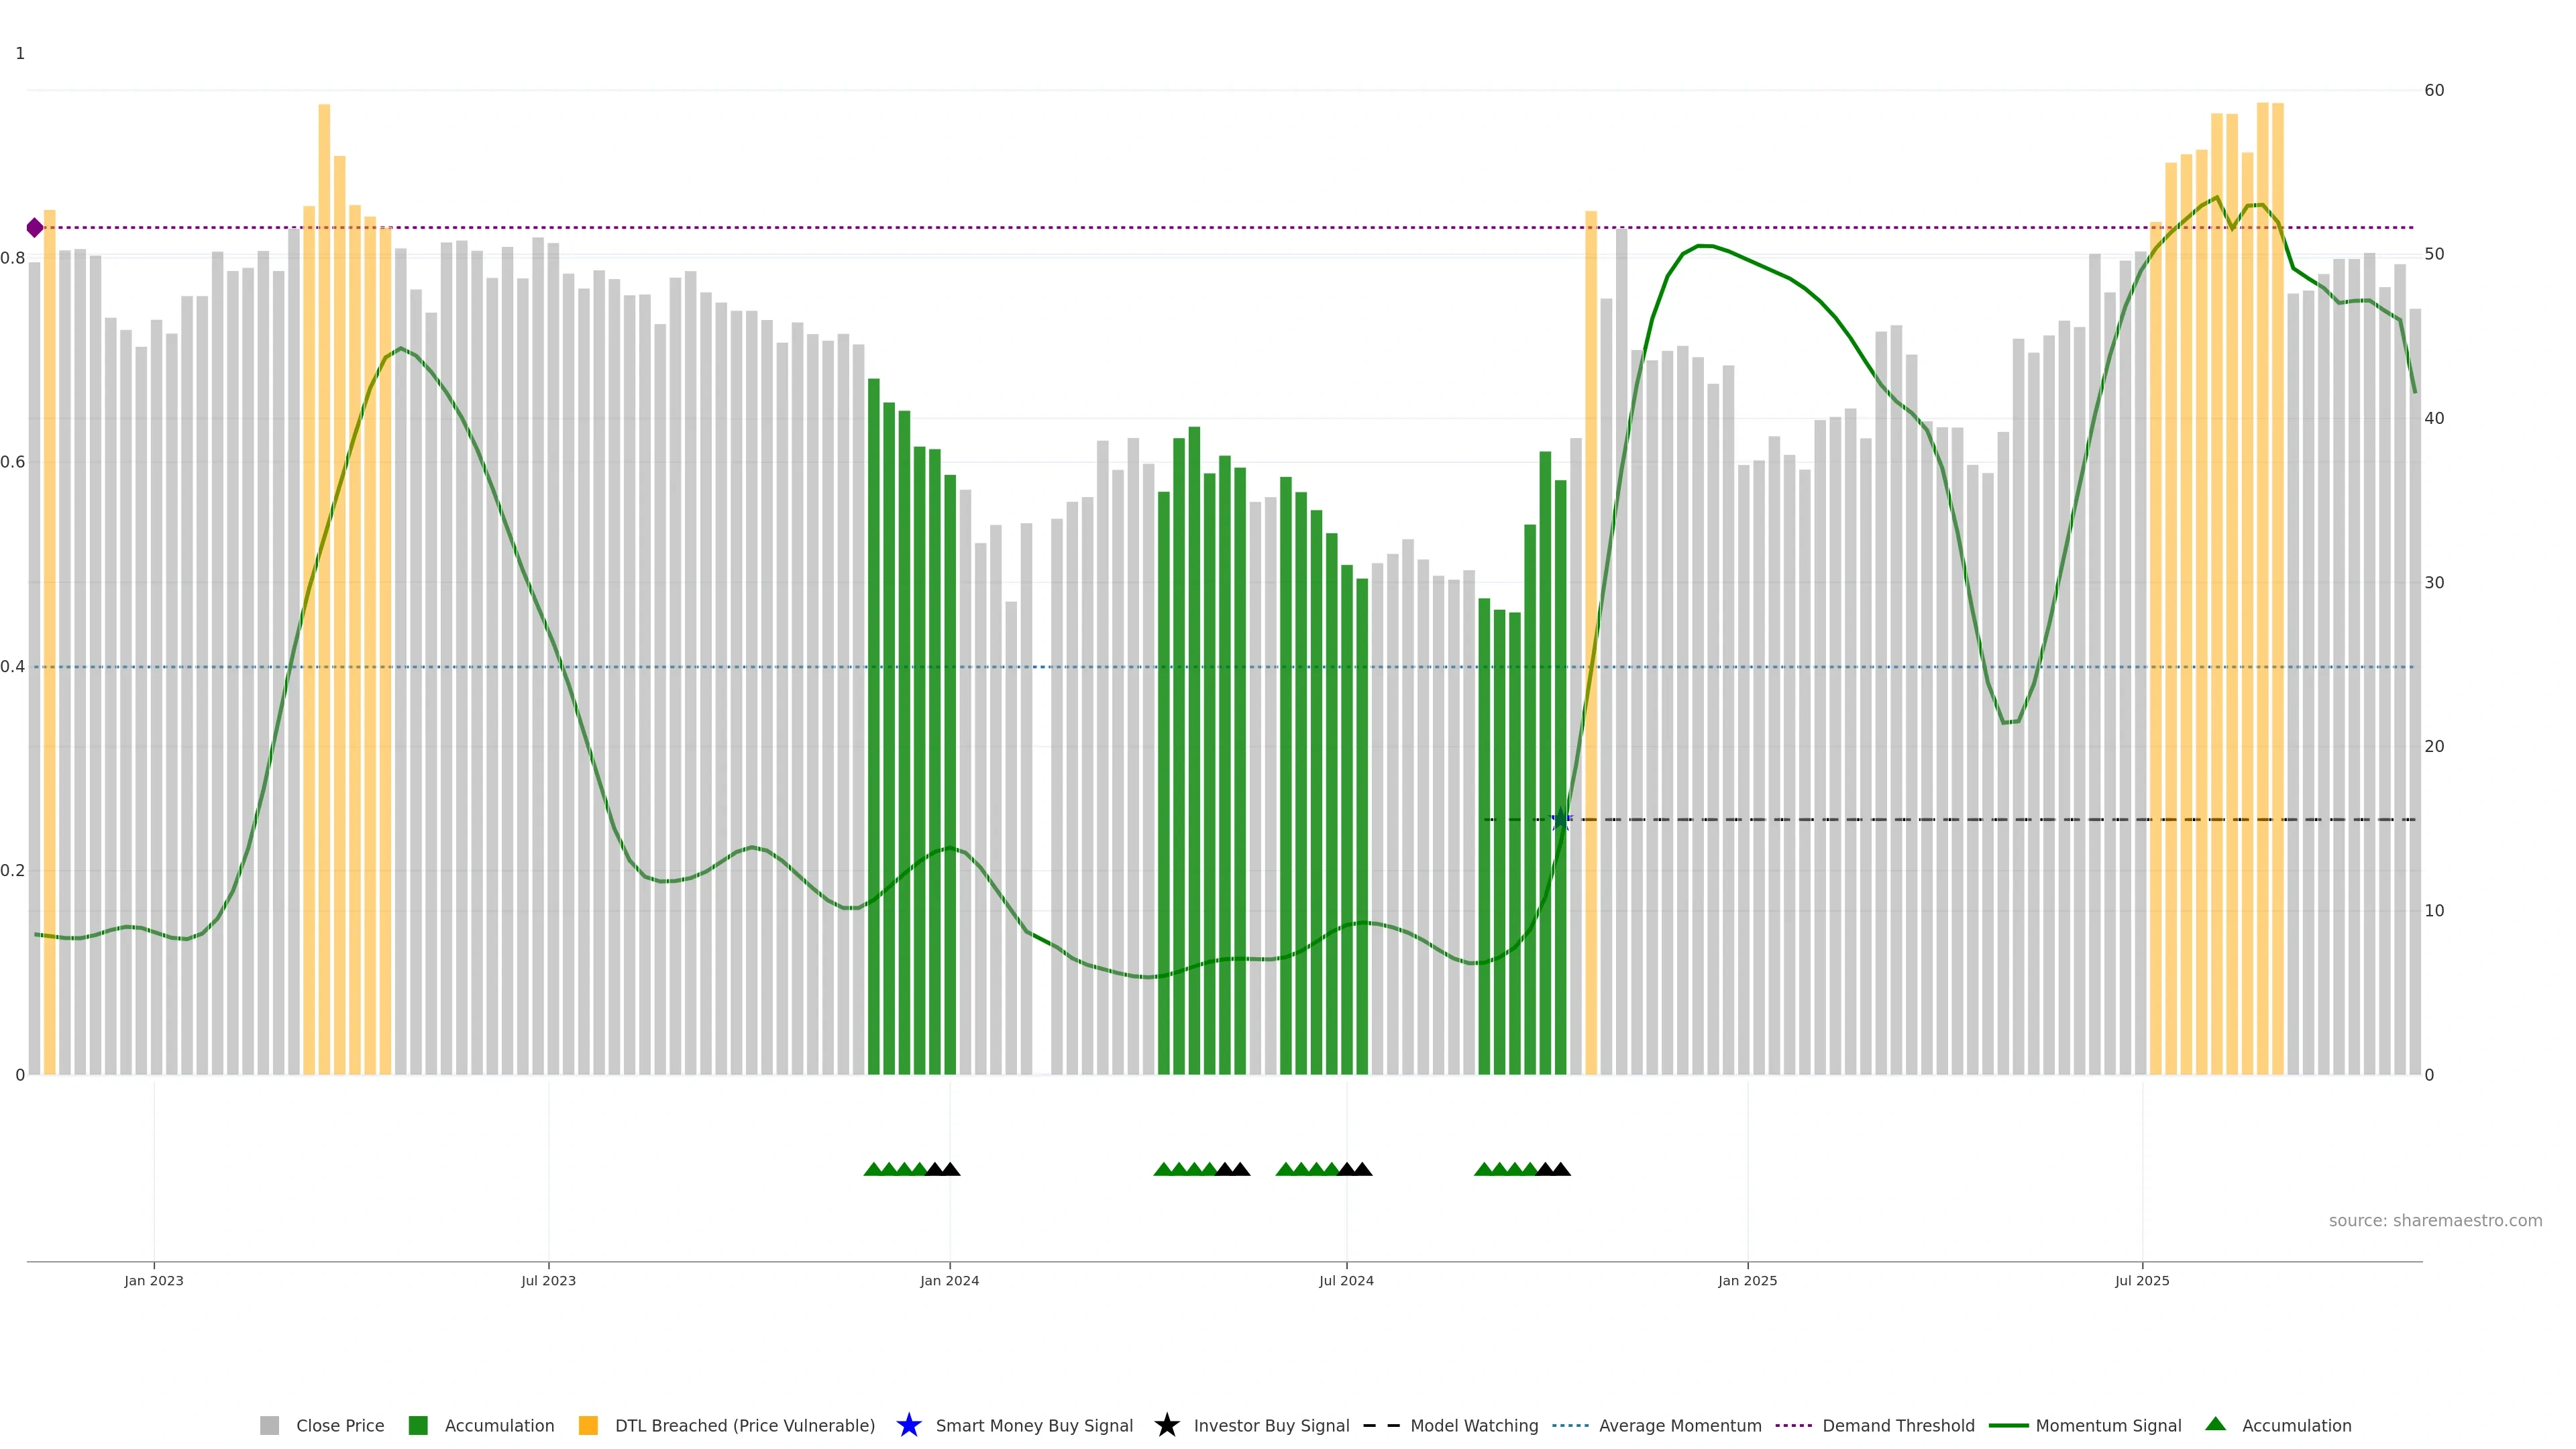Screen dimensions: 2576x1449
Task: Click the Average Momentum dotted legend line
Action: pos(1570,1425)
